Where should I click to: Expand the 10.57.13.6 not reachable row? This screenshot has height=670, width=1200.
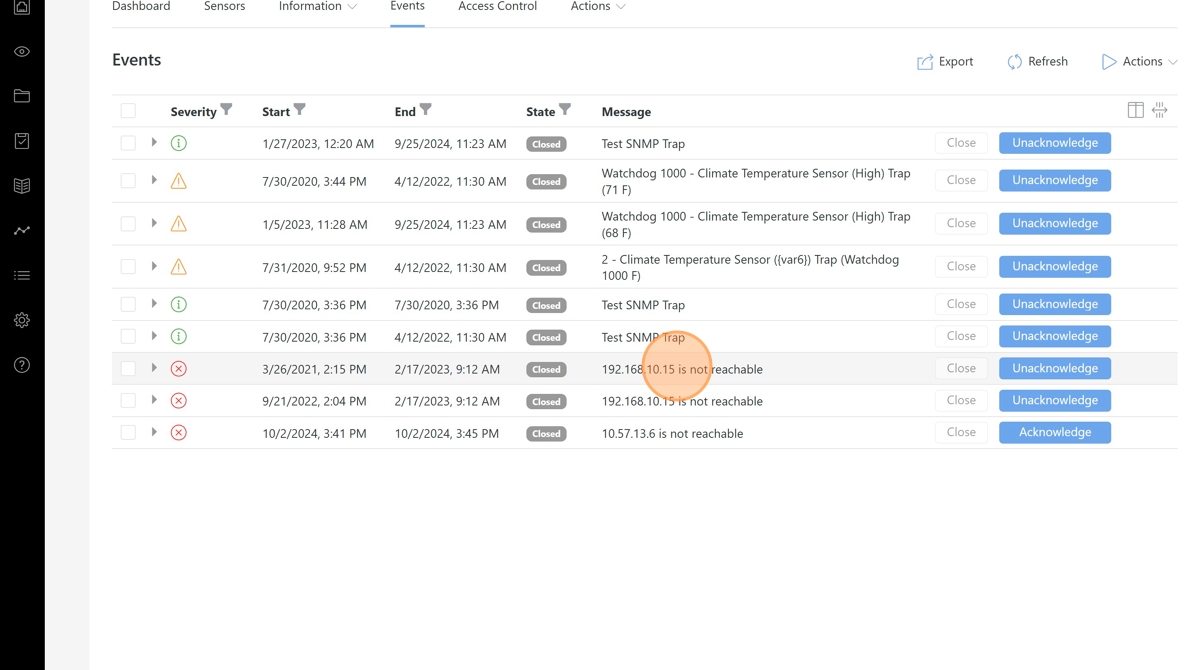pos(154,433)
